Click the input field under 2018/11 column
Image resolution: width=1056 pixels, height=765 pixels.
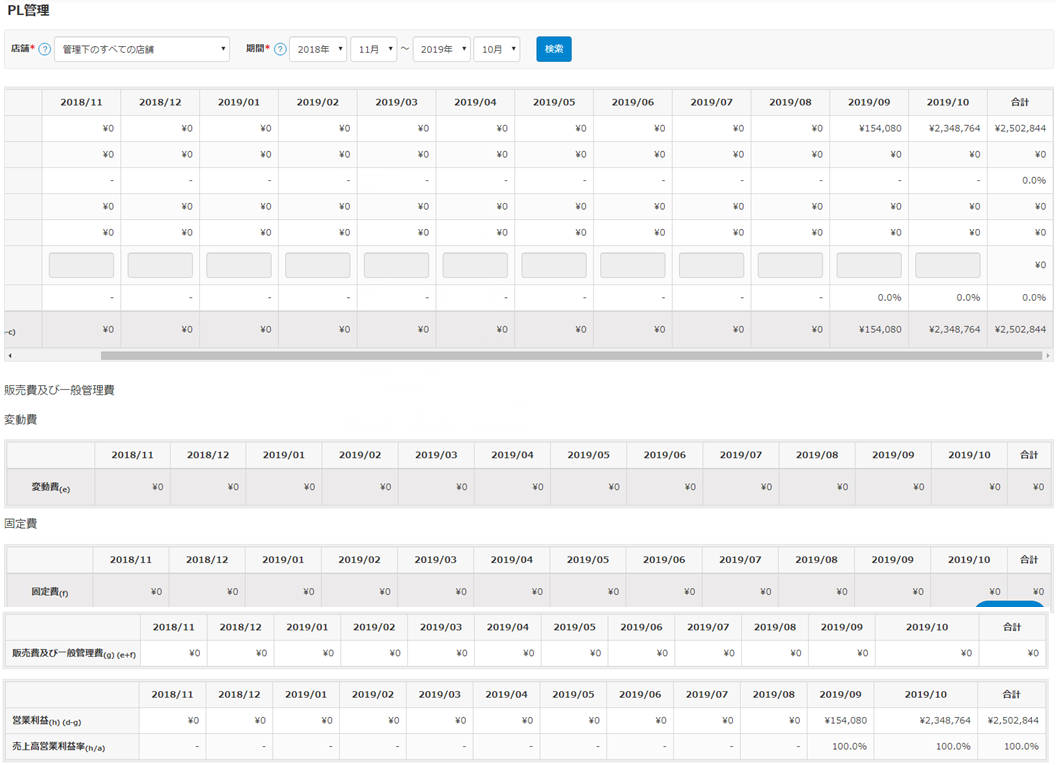point(81,265)
